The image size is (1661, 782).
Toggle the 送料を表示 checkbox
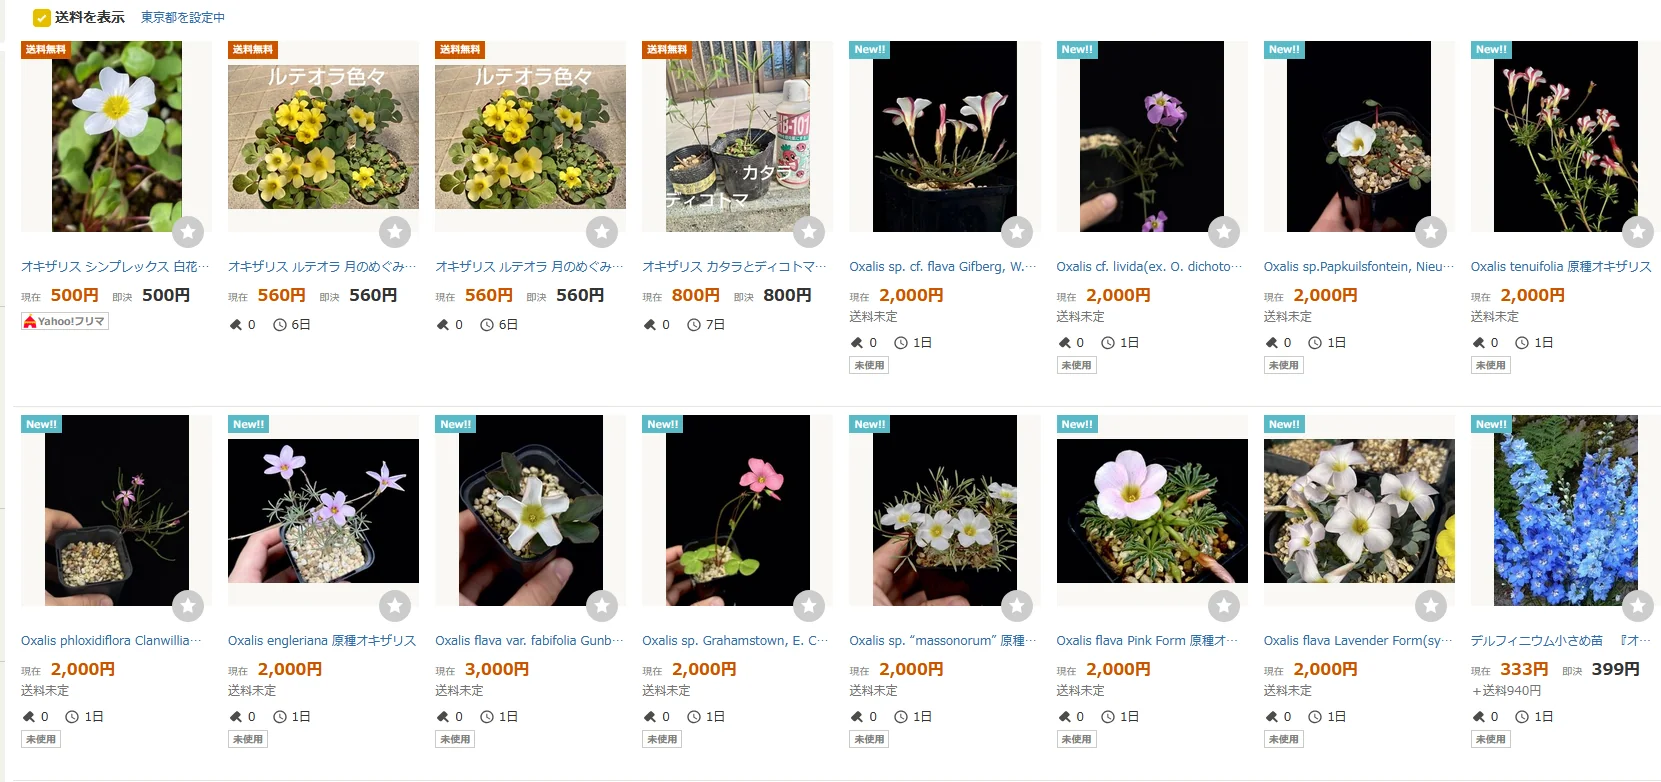41,17
